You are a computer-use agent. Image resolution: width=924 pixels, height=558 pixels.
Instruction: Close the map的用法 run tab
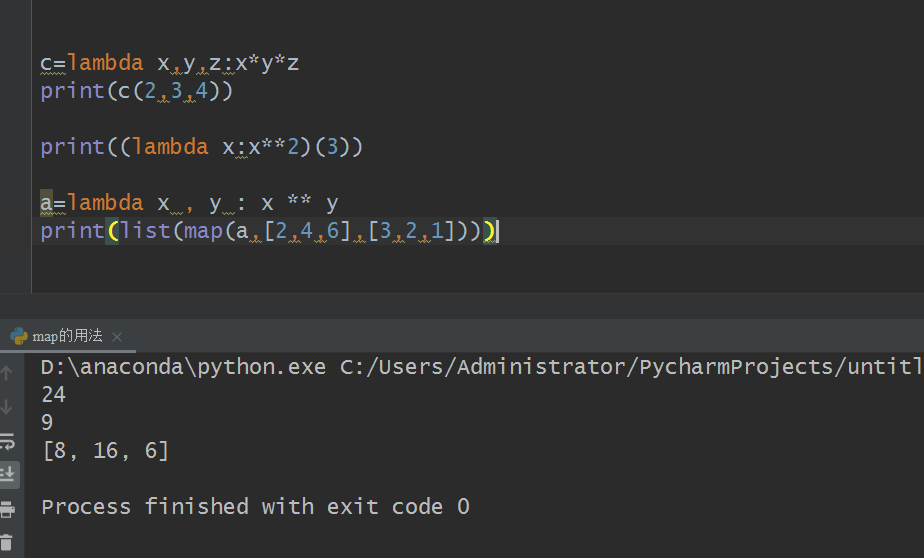pyautogui.click(x=116, y=337)
